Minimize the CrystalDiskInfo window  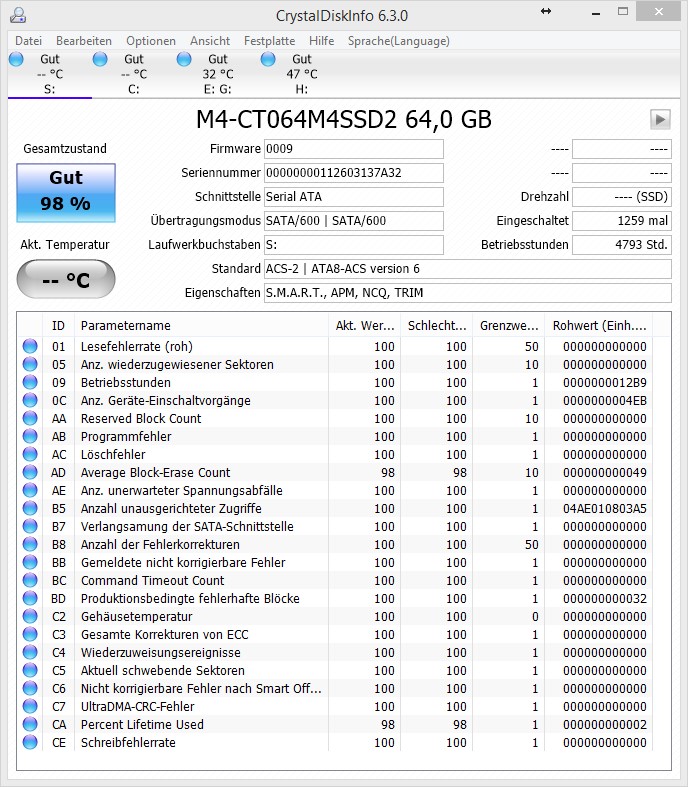tap(596, 12)
